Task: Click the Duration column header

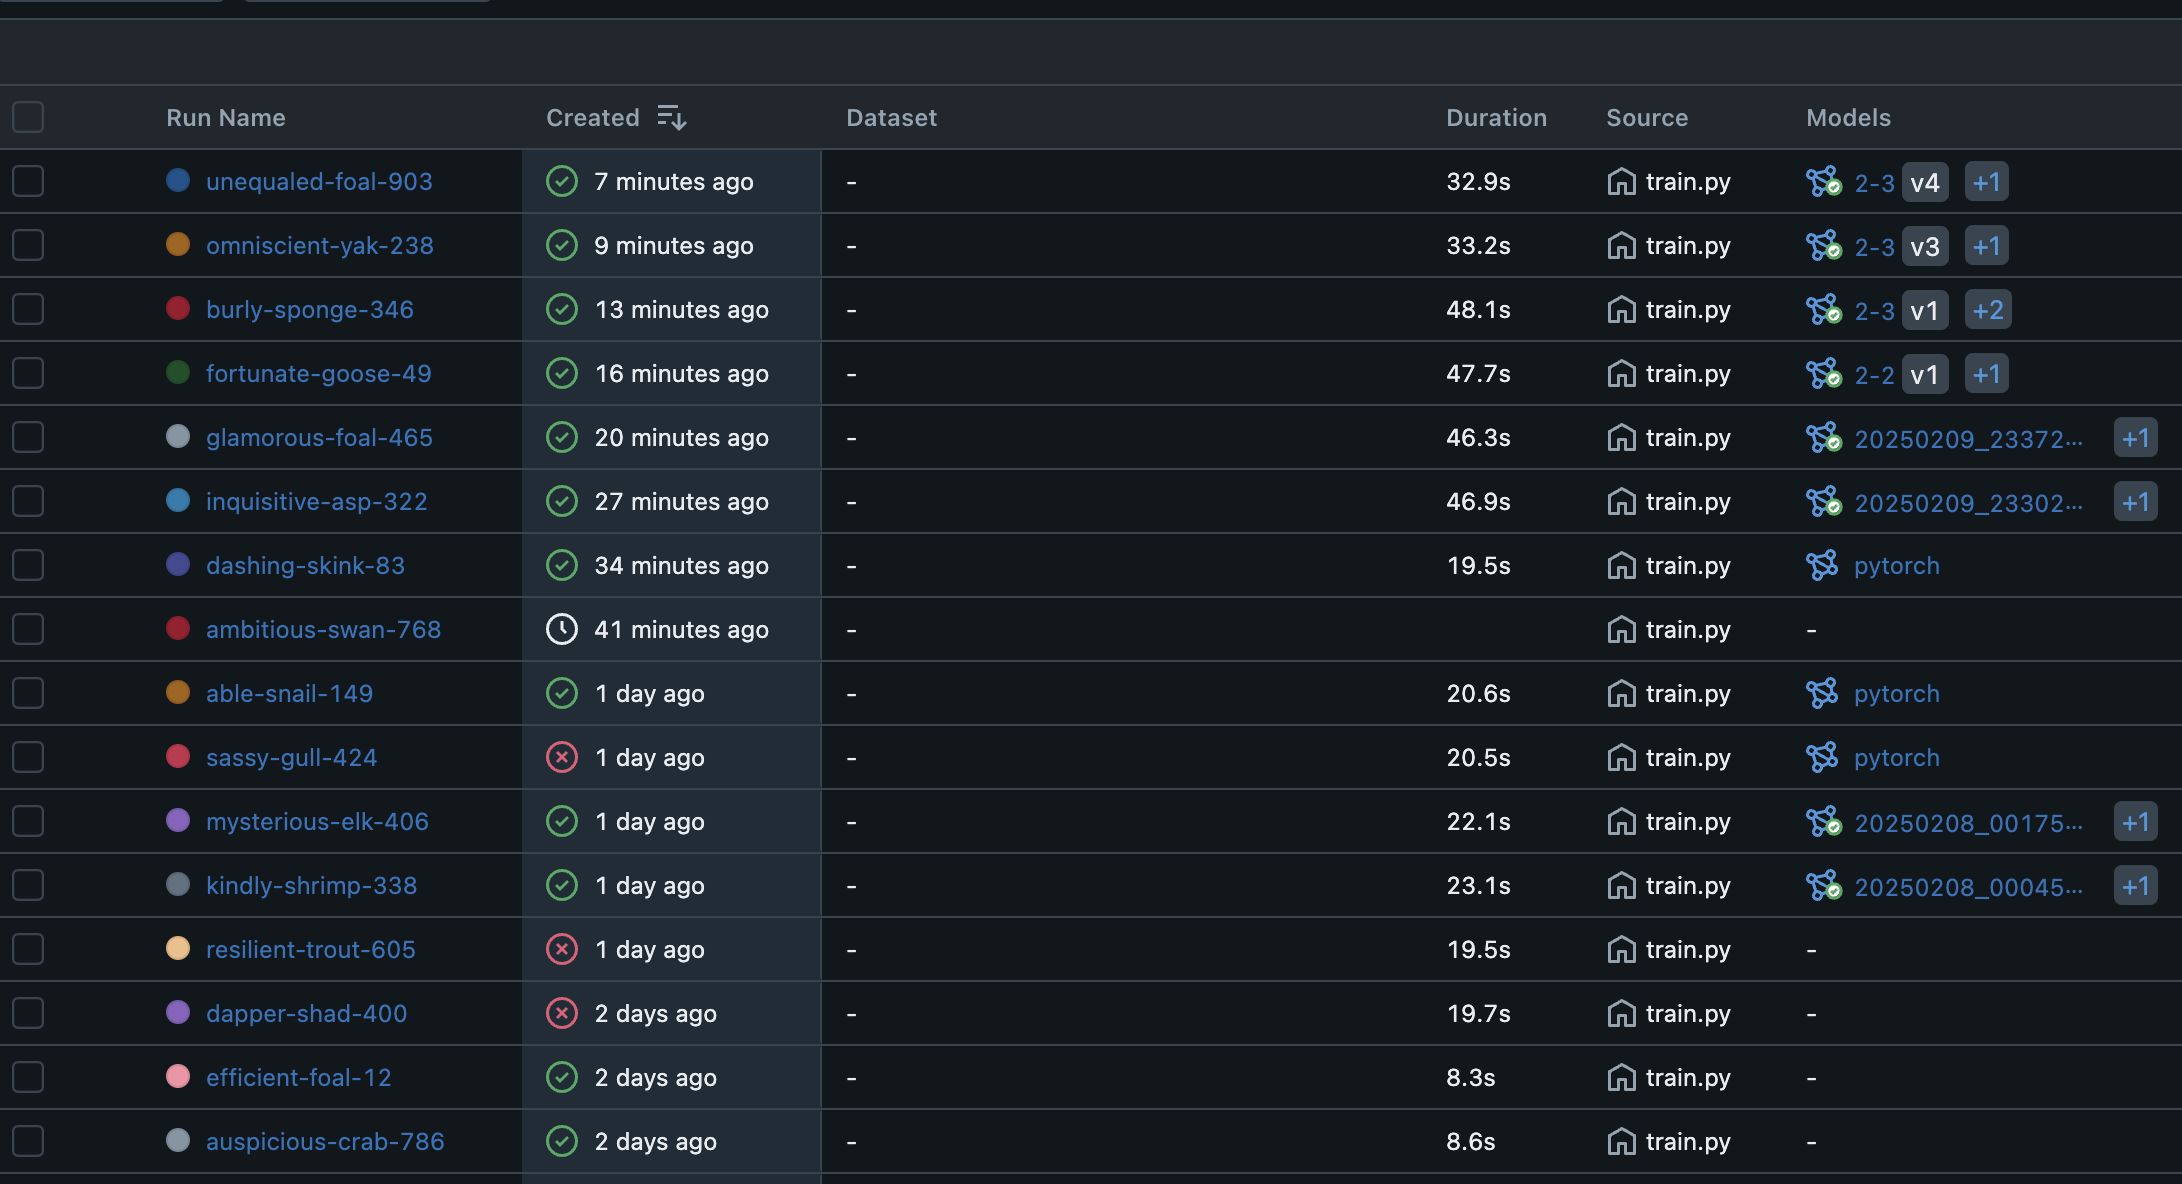Action: (1496, 118)
